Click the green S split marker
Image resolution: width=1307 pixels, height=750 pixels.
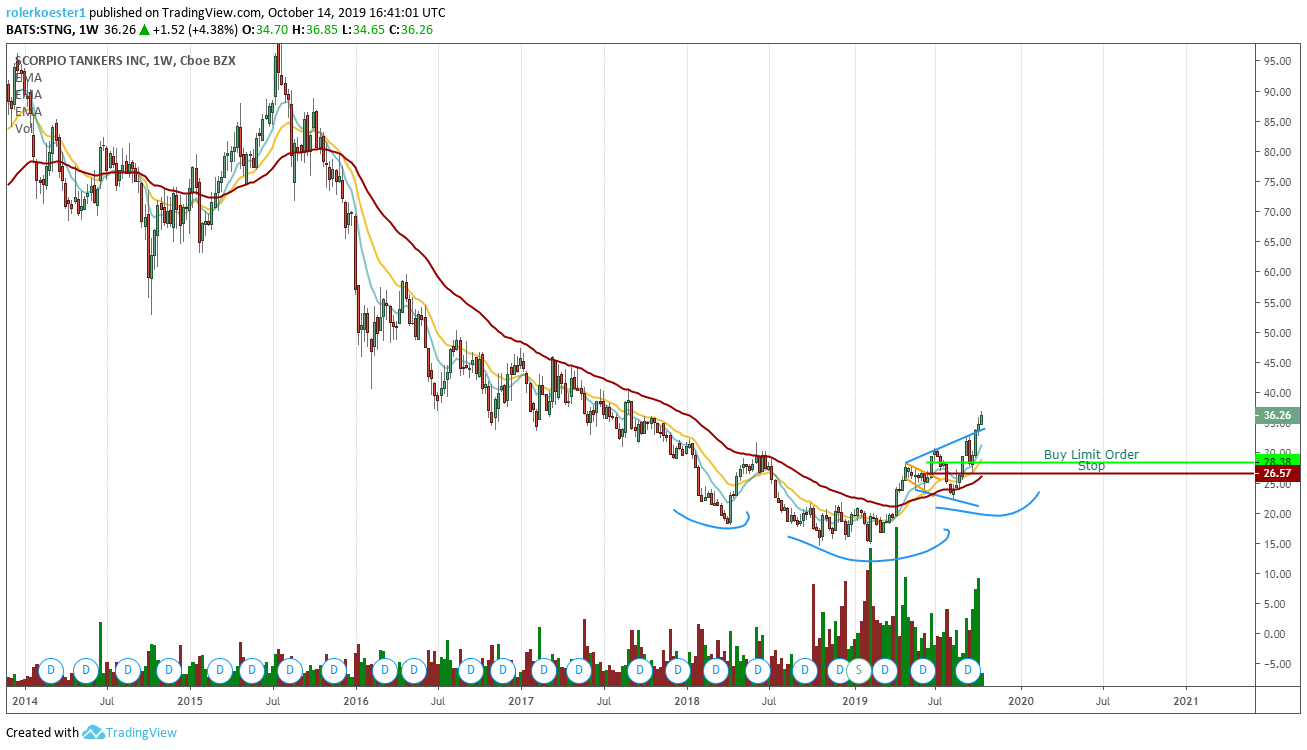858,669
